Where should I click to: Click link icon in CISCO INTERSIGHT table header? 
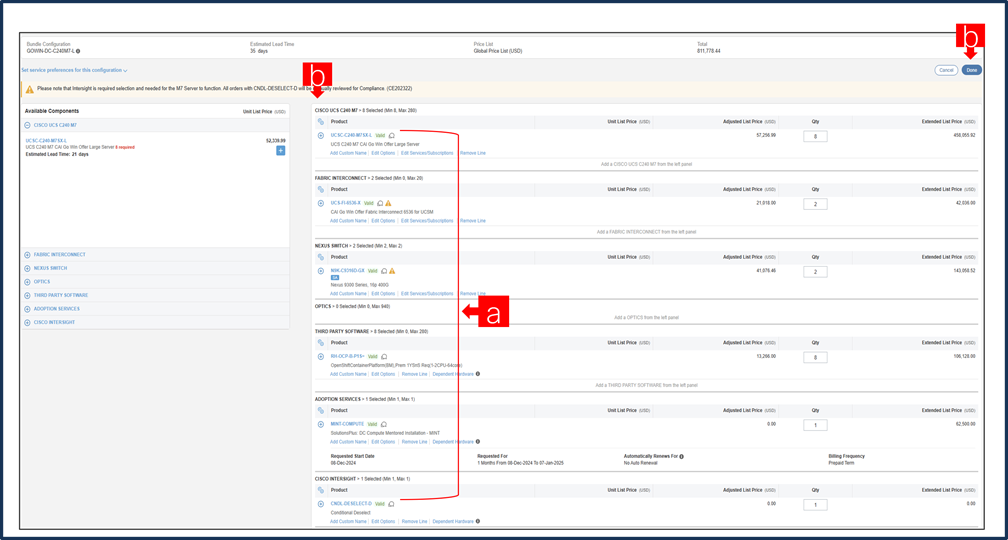[x=321, y=490]
